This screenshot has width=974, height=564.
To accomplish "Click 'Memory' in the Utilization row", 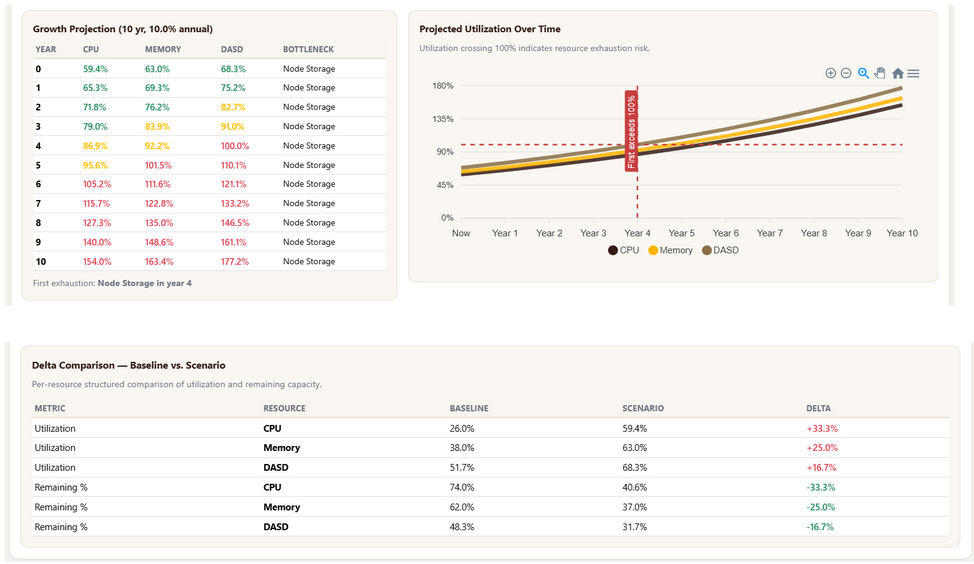I will tap(281, 448).
